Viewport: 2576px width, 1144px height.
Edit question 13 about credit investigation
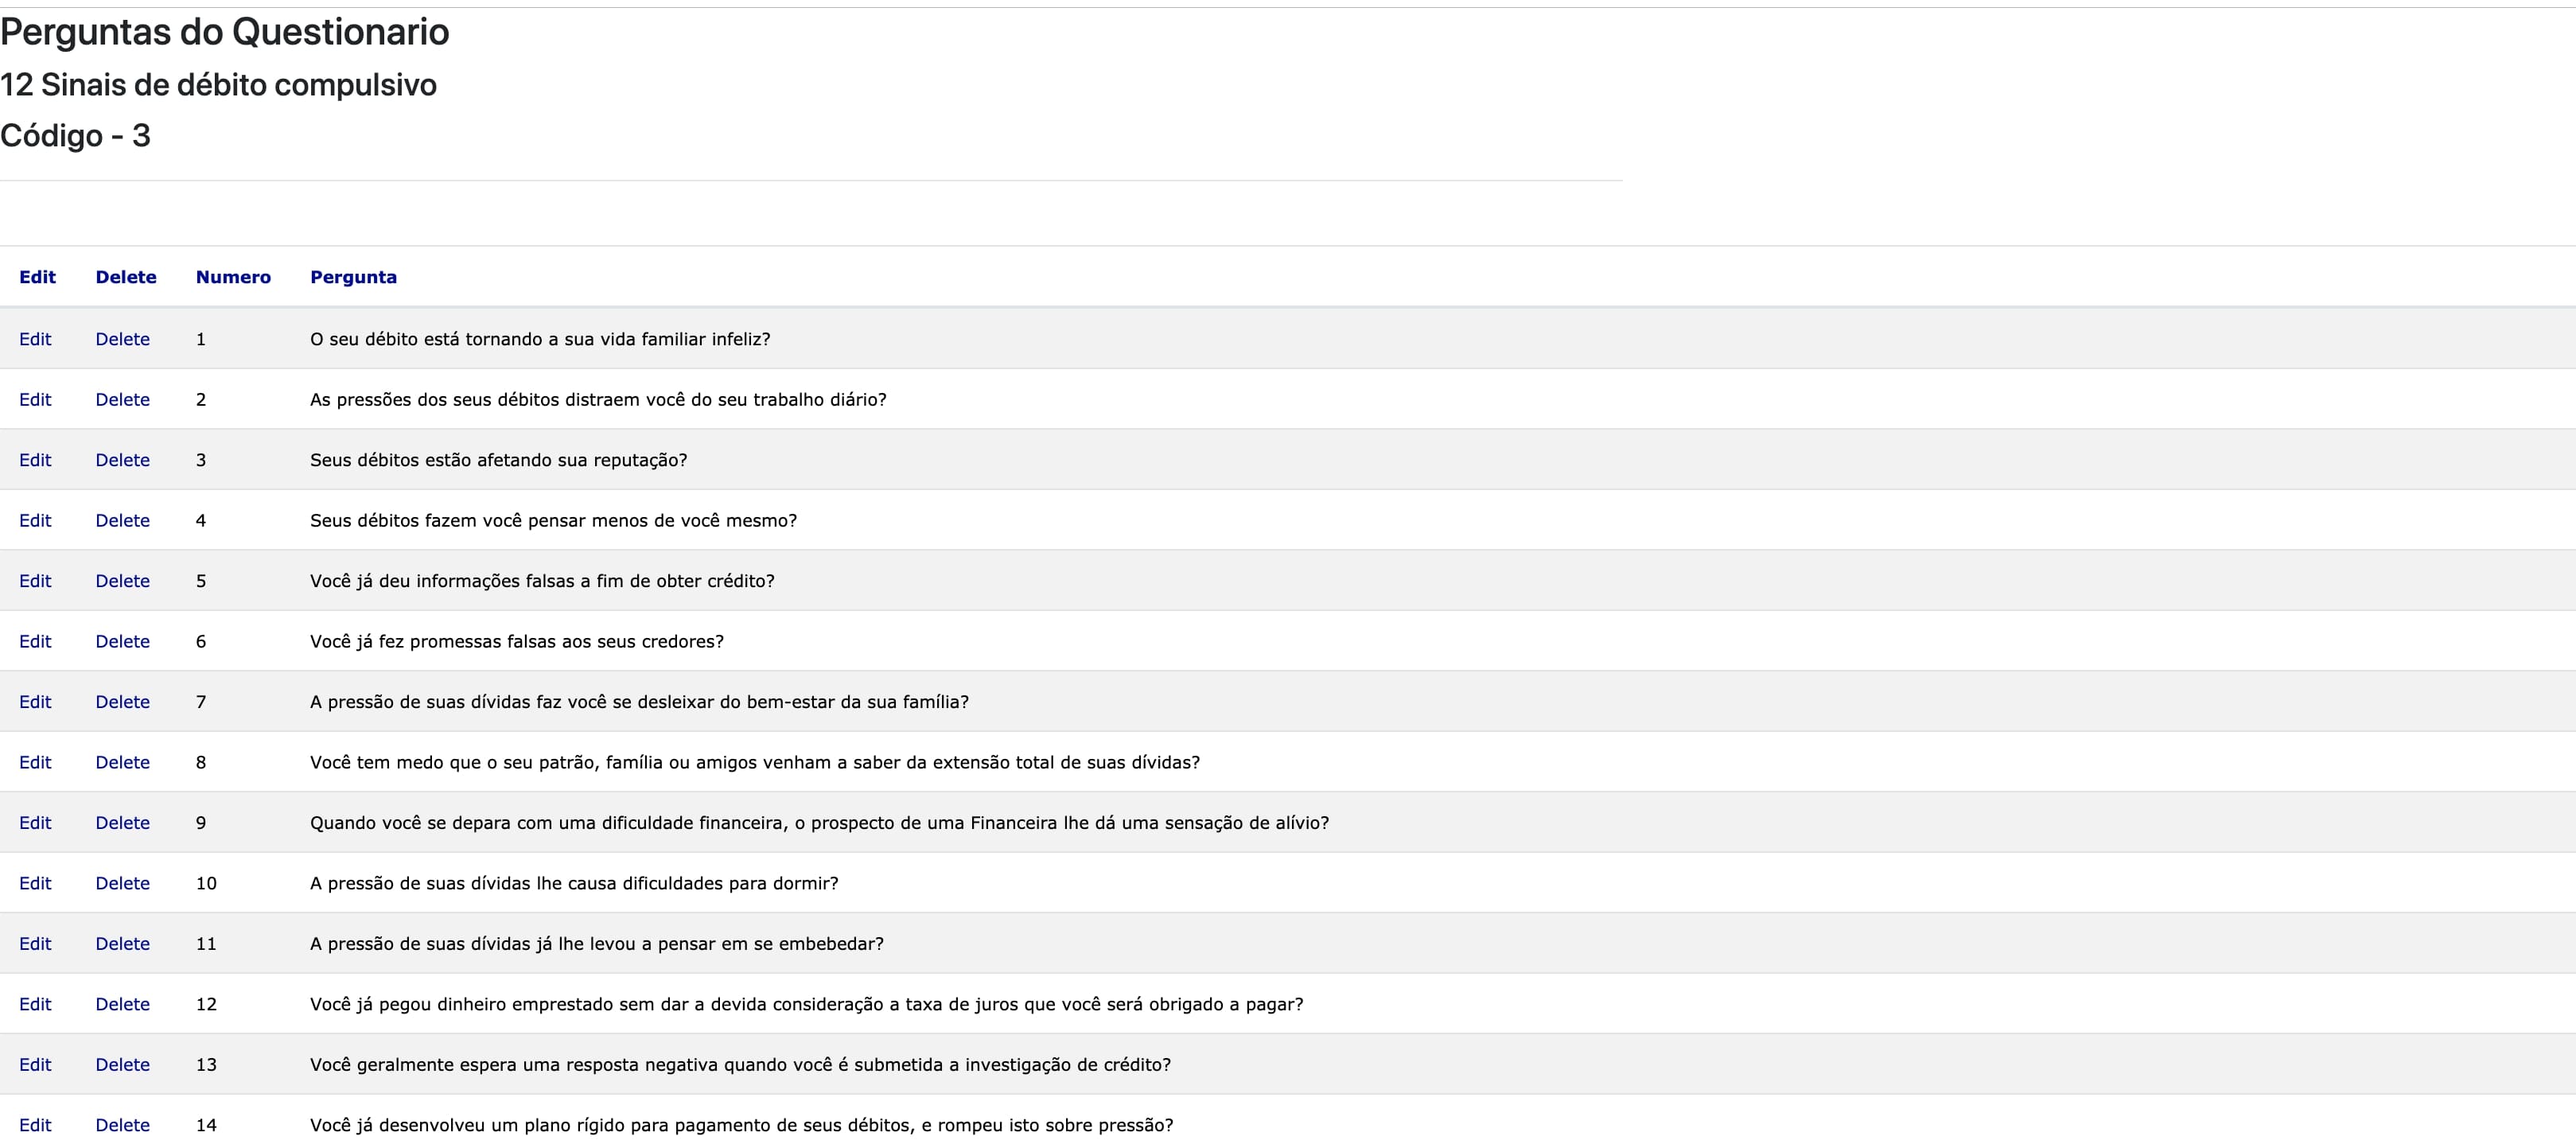click(x=35, y=1065)
